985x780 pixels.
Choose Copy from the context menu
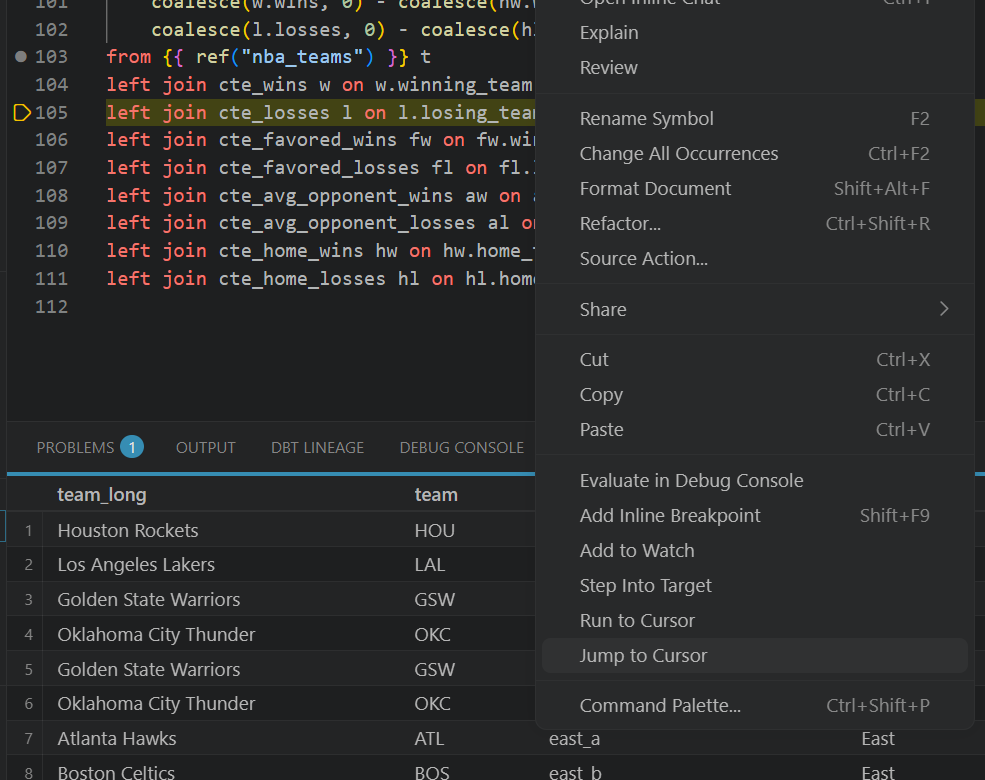[754, 394]
